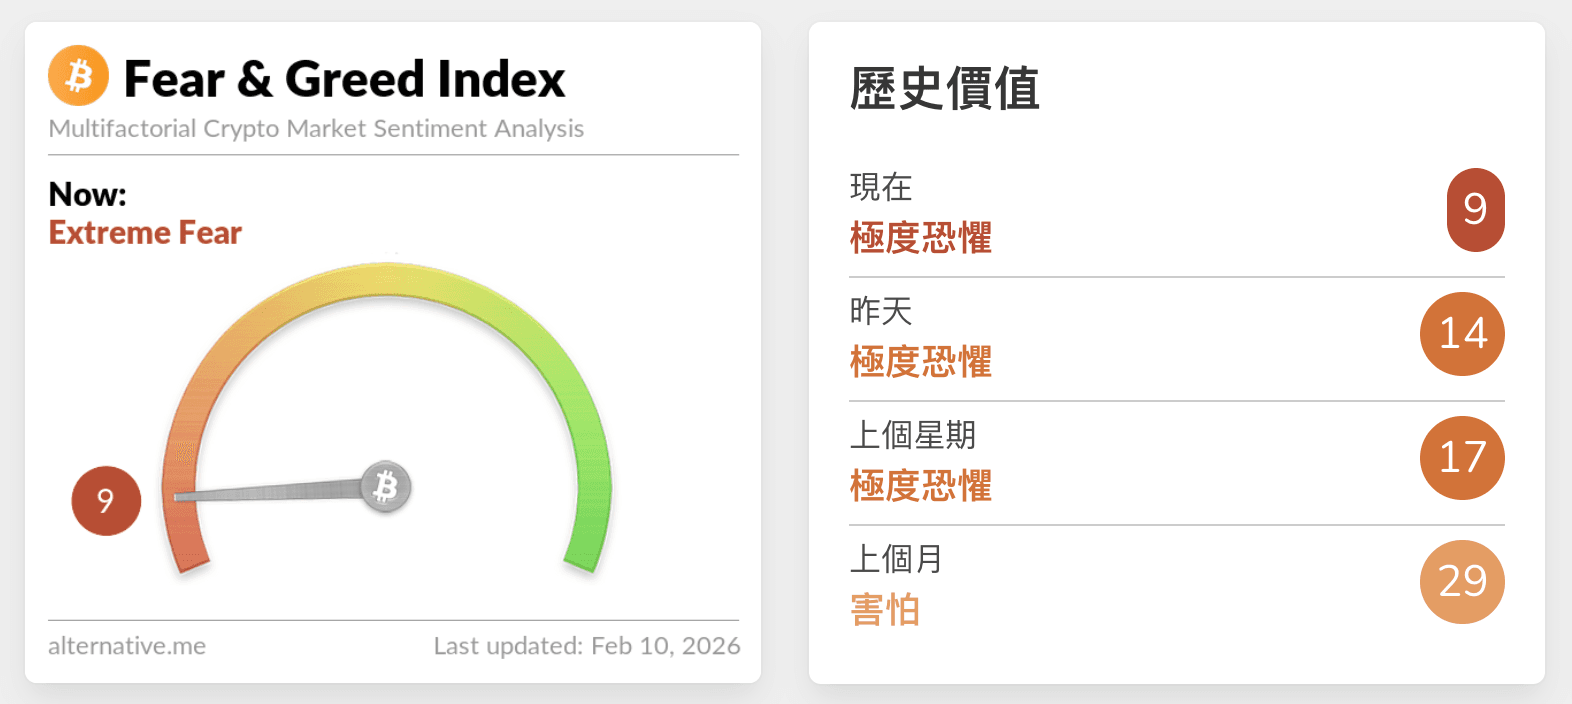Click the Fear & Greed Index title

pos(344,79)
